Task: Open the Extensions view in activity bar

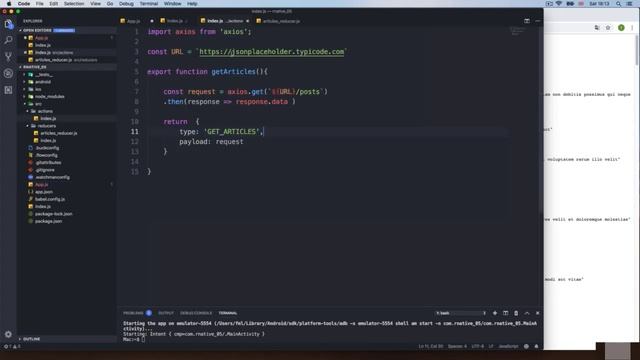Action: [8, 90]
